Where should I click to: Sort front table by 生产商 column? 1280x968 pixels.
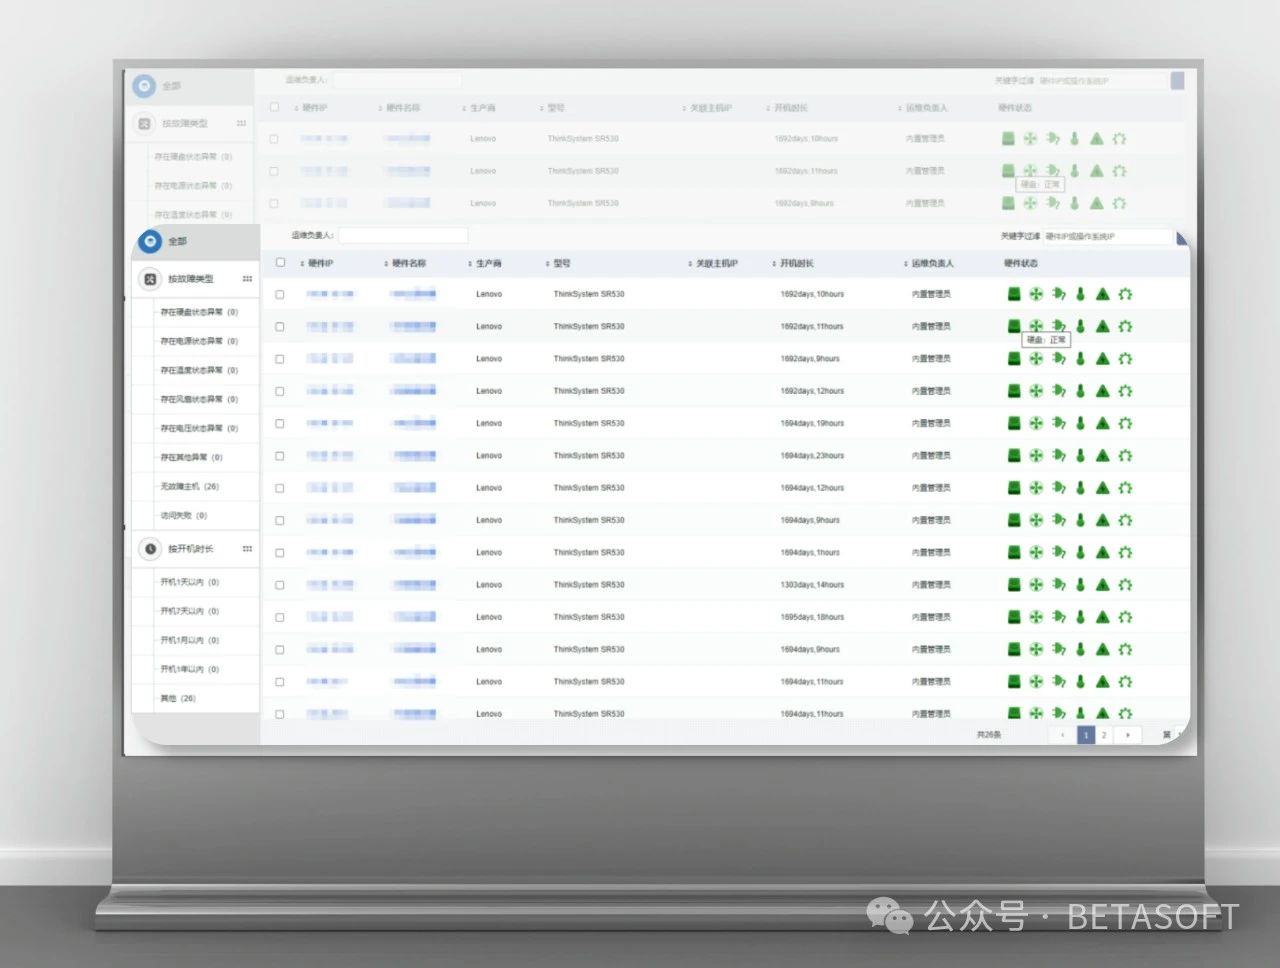[x=488, y=264]
